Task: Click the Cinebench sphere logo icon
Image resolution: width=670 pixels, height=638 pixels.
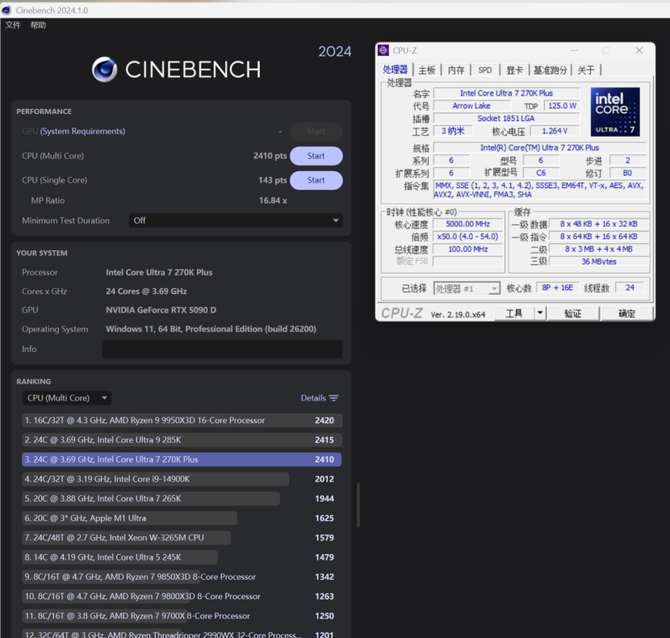Action: coord(104,69)
